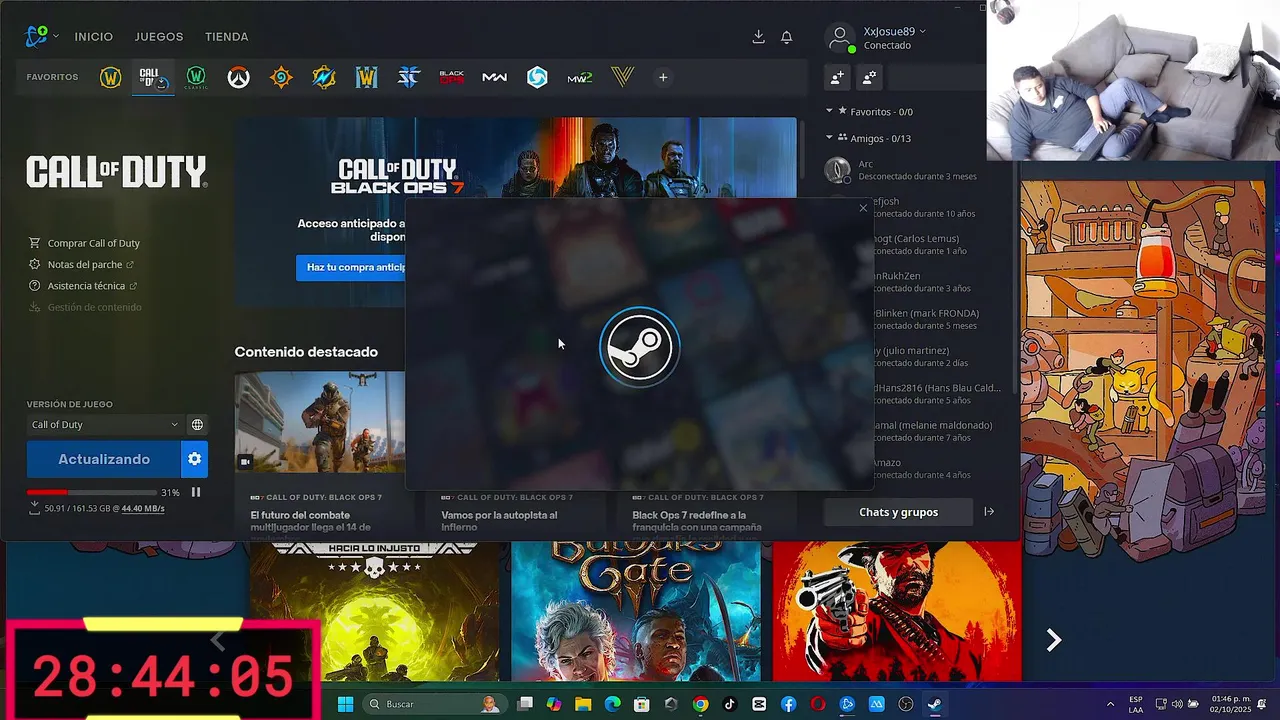Go to the JUEGOS tab
This screenshot has height=720, width=1280.
tap(159, 37)
